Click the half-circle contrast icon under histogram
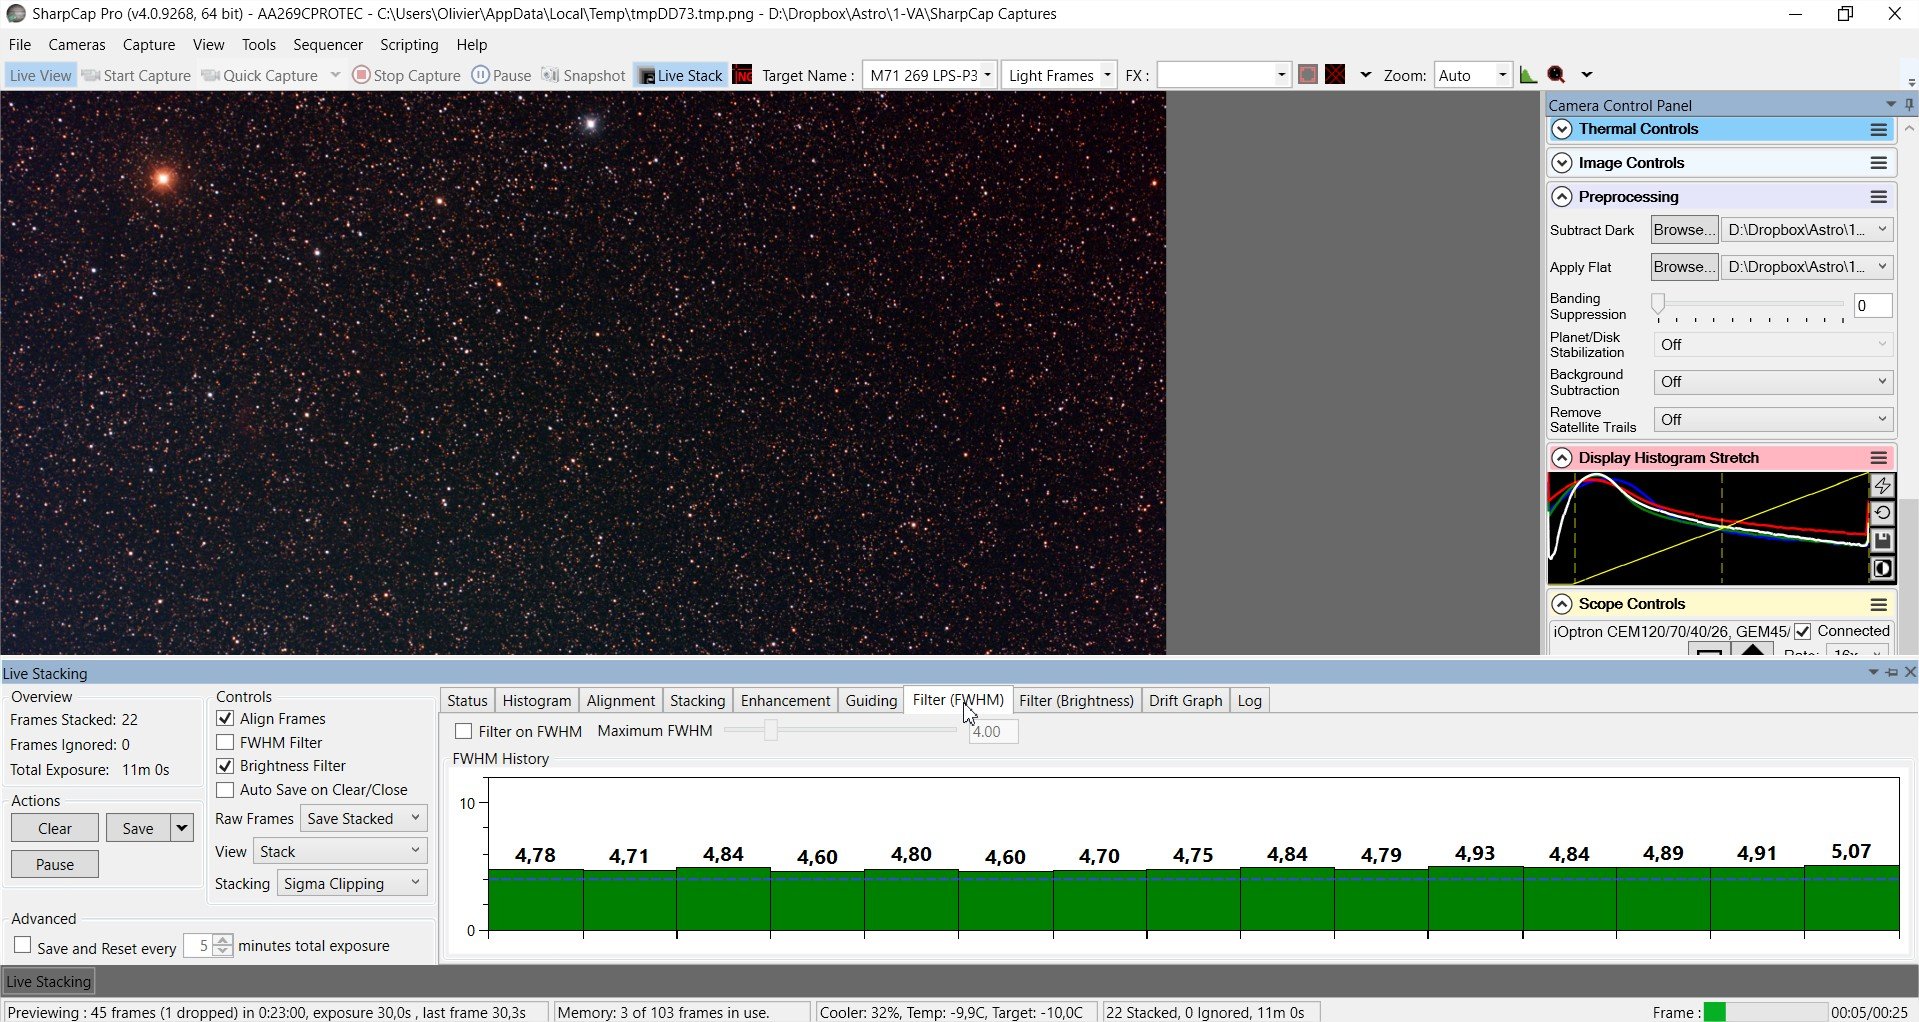 [x=1882, y=569]
